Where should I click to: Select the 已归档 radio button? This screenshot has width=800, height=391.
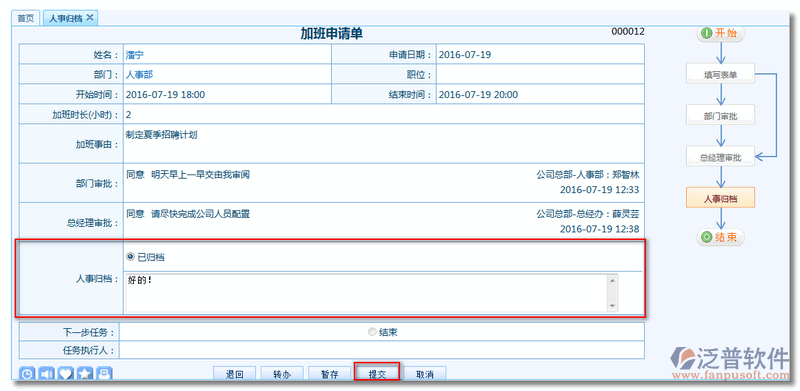tap(130, 257)
